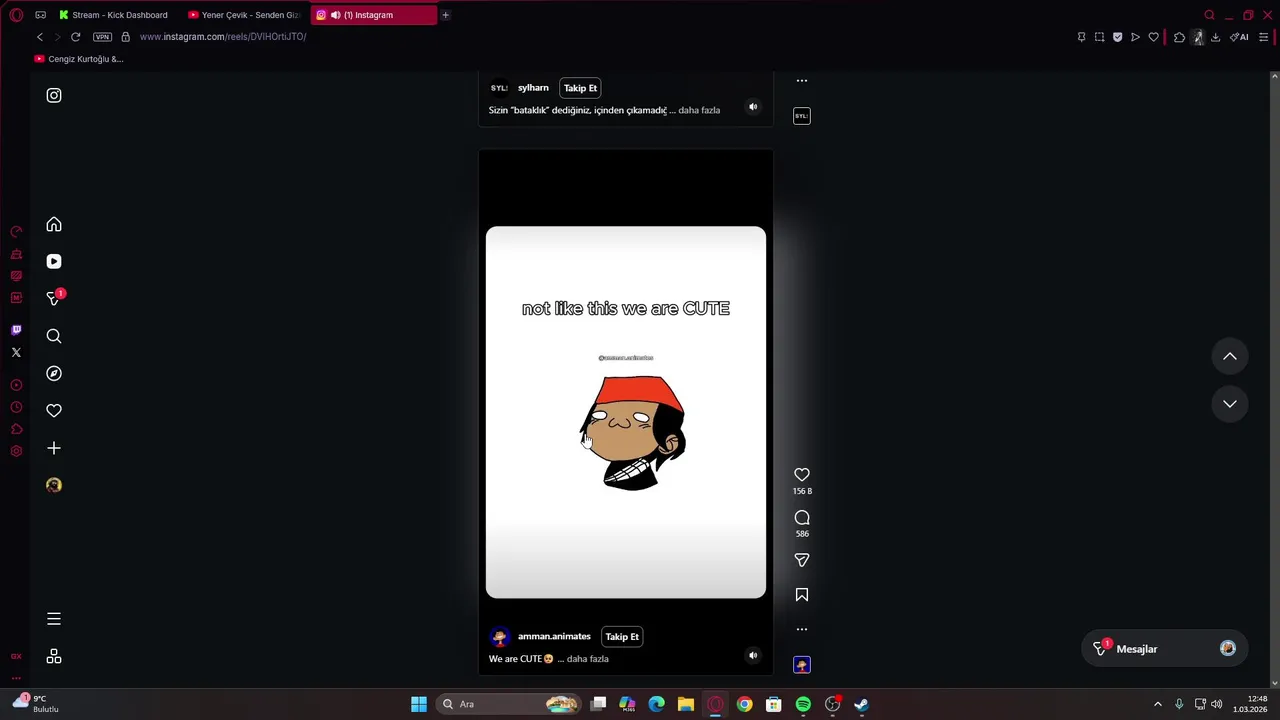Open profile avatar in Instagram sidebar
This screenshot has width=1280, height=720.
point(54,485)
